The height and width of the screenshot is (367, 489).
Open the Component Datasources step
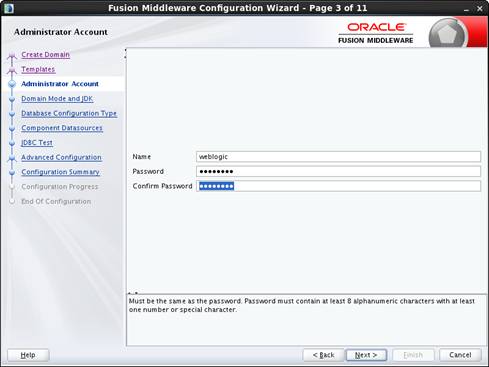pyautogui.click(x=62, y=128)
